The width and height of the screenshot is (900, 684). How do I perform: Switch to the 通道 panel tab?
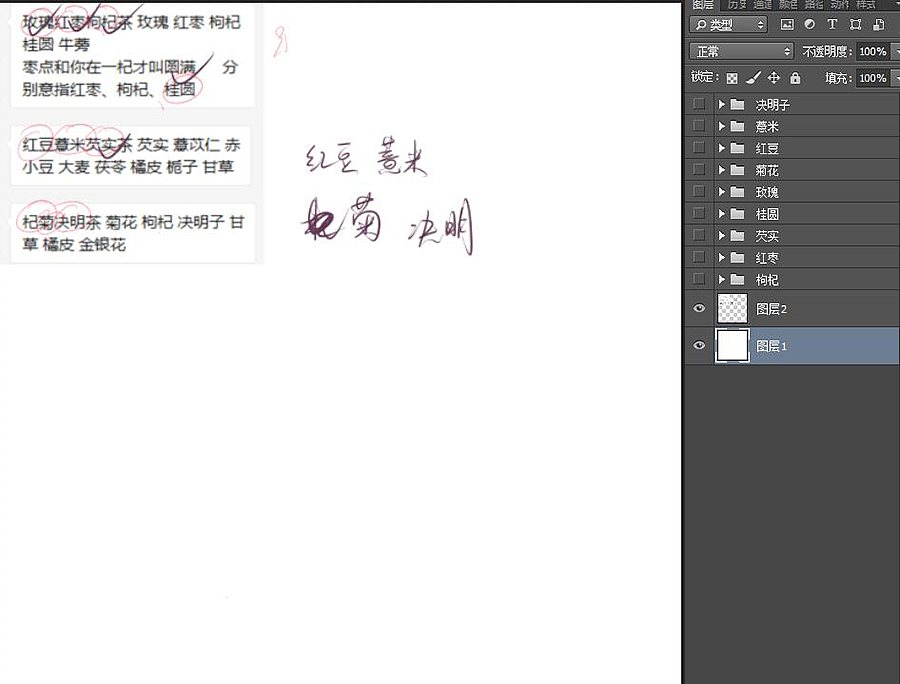coord(763,5)
